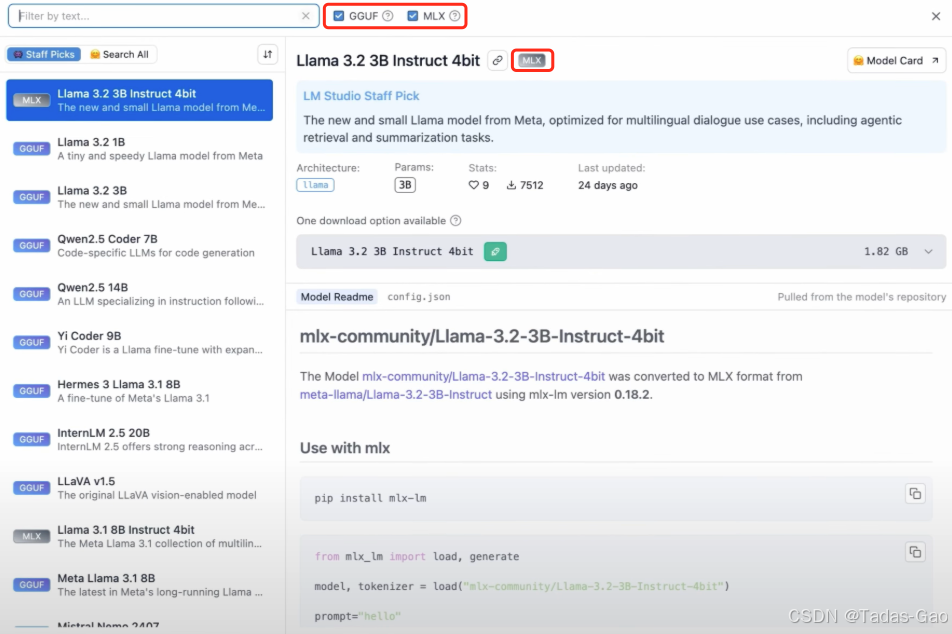Switch to the Staff Picks tab

44,55
